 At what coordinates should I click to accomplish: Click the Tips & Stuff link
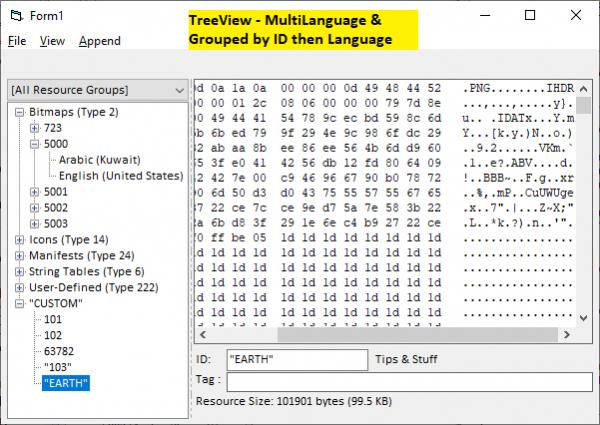pyautogui.click(x=406, y=359)
